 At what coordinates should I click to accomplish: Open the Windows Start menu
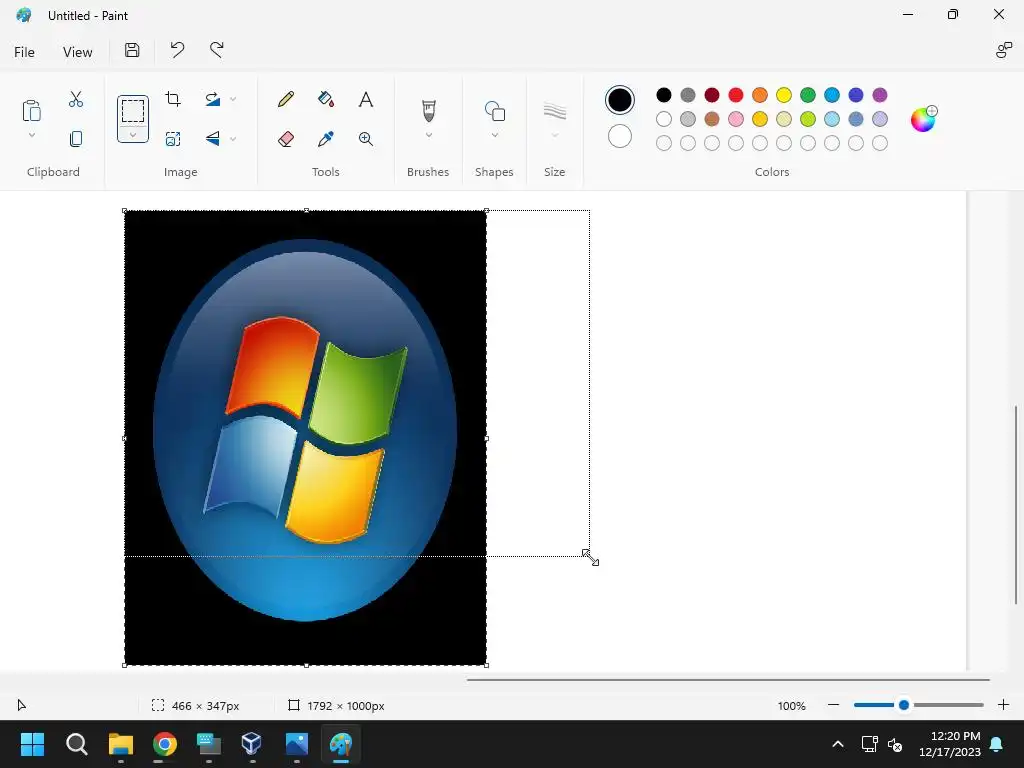coord(32,744)
